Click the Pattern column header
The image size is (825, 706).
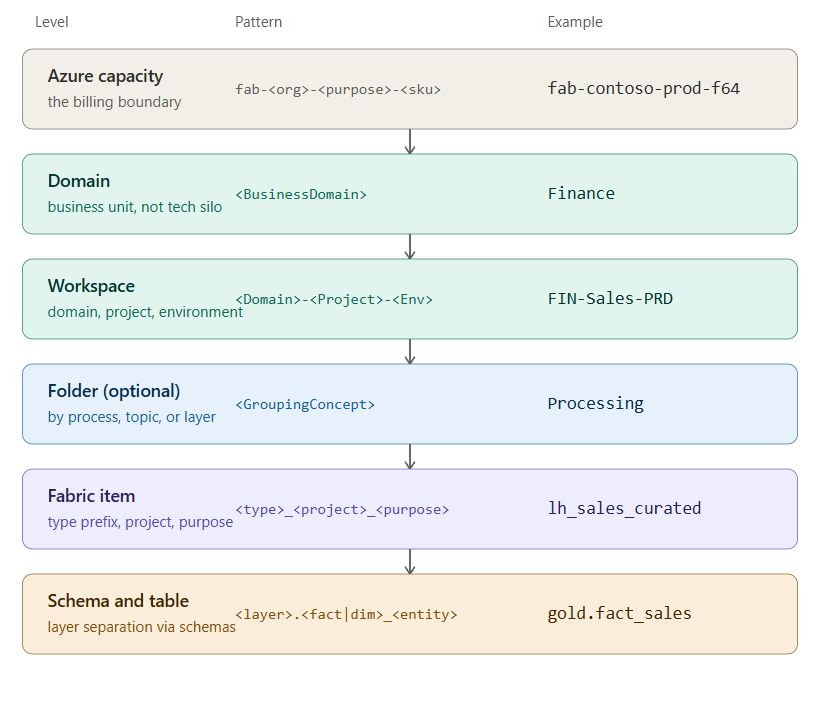click(258, 22)
